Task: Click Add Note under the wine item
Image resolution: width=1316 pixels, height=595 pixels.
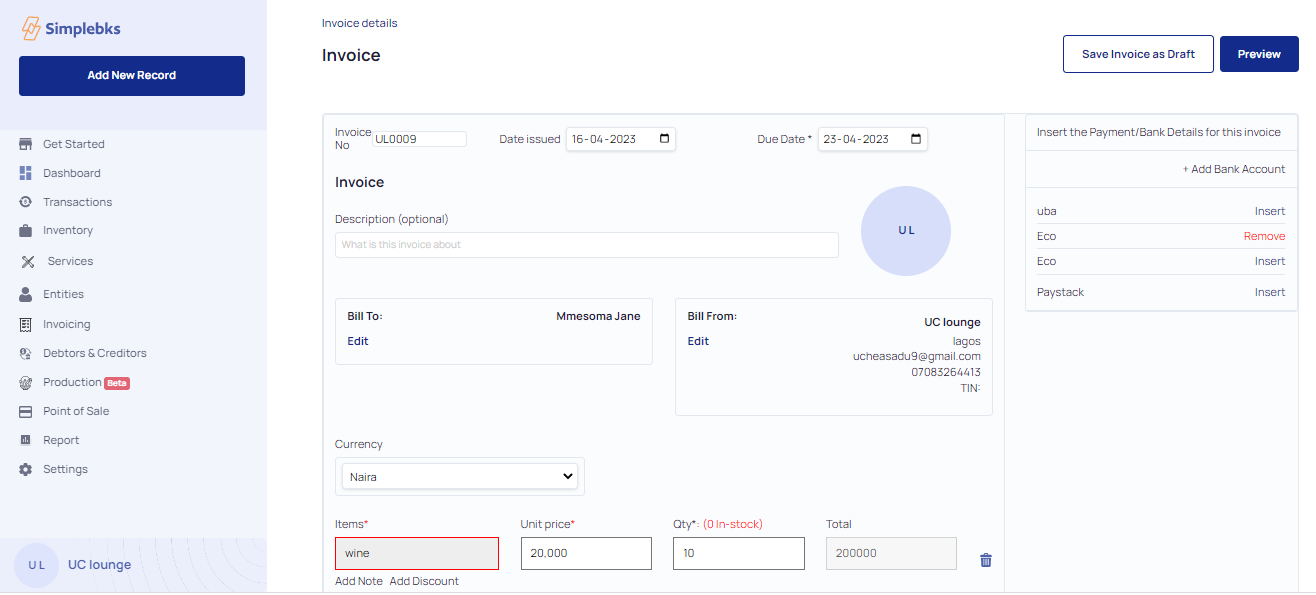Action: [359, 581]
